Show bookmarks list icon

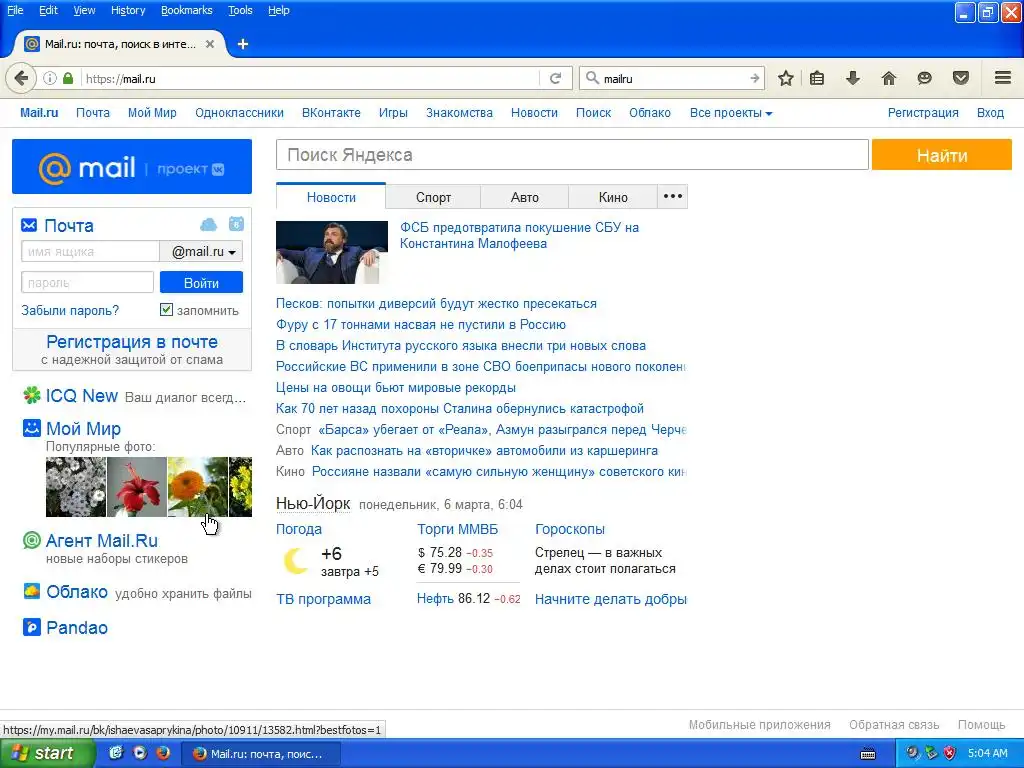pyautogui.click(x=817, y=78)
